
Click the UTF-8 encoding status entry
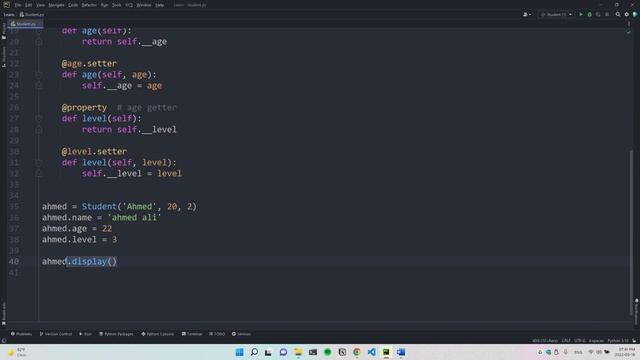tap(580, 340)
